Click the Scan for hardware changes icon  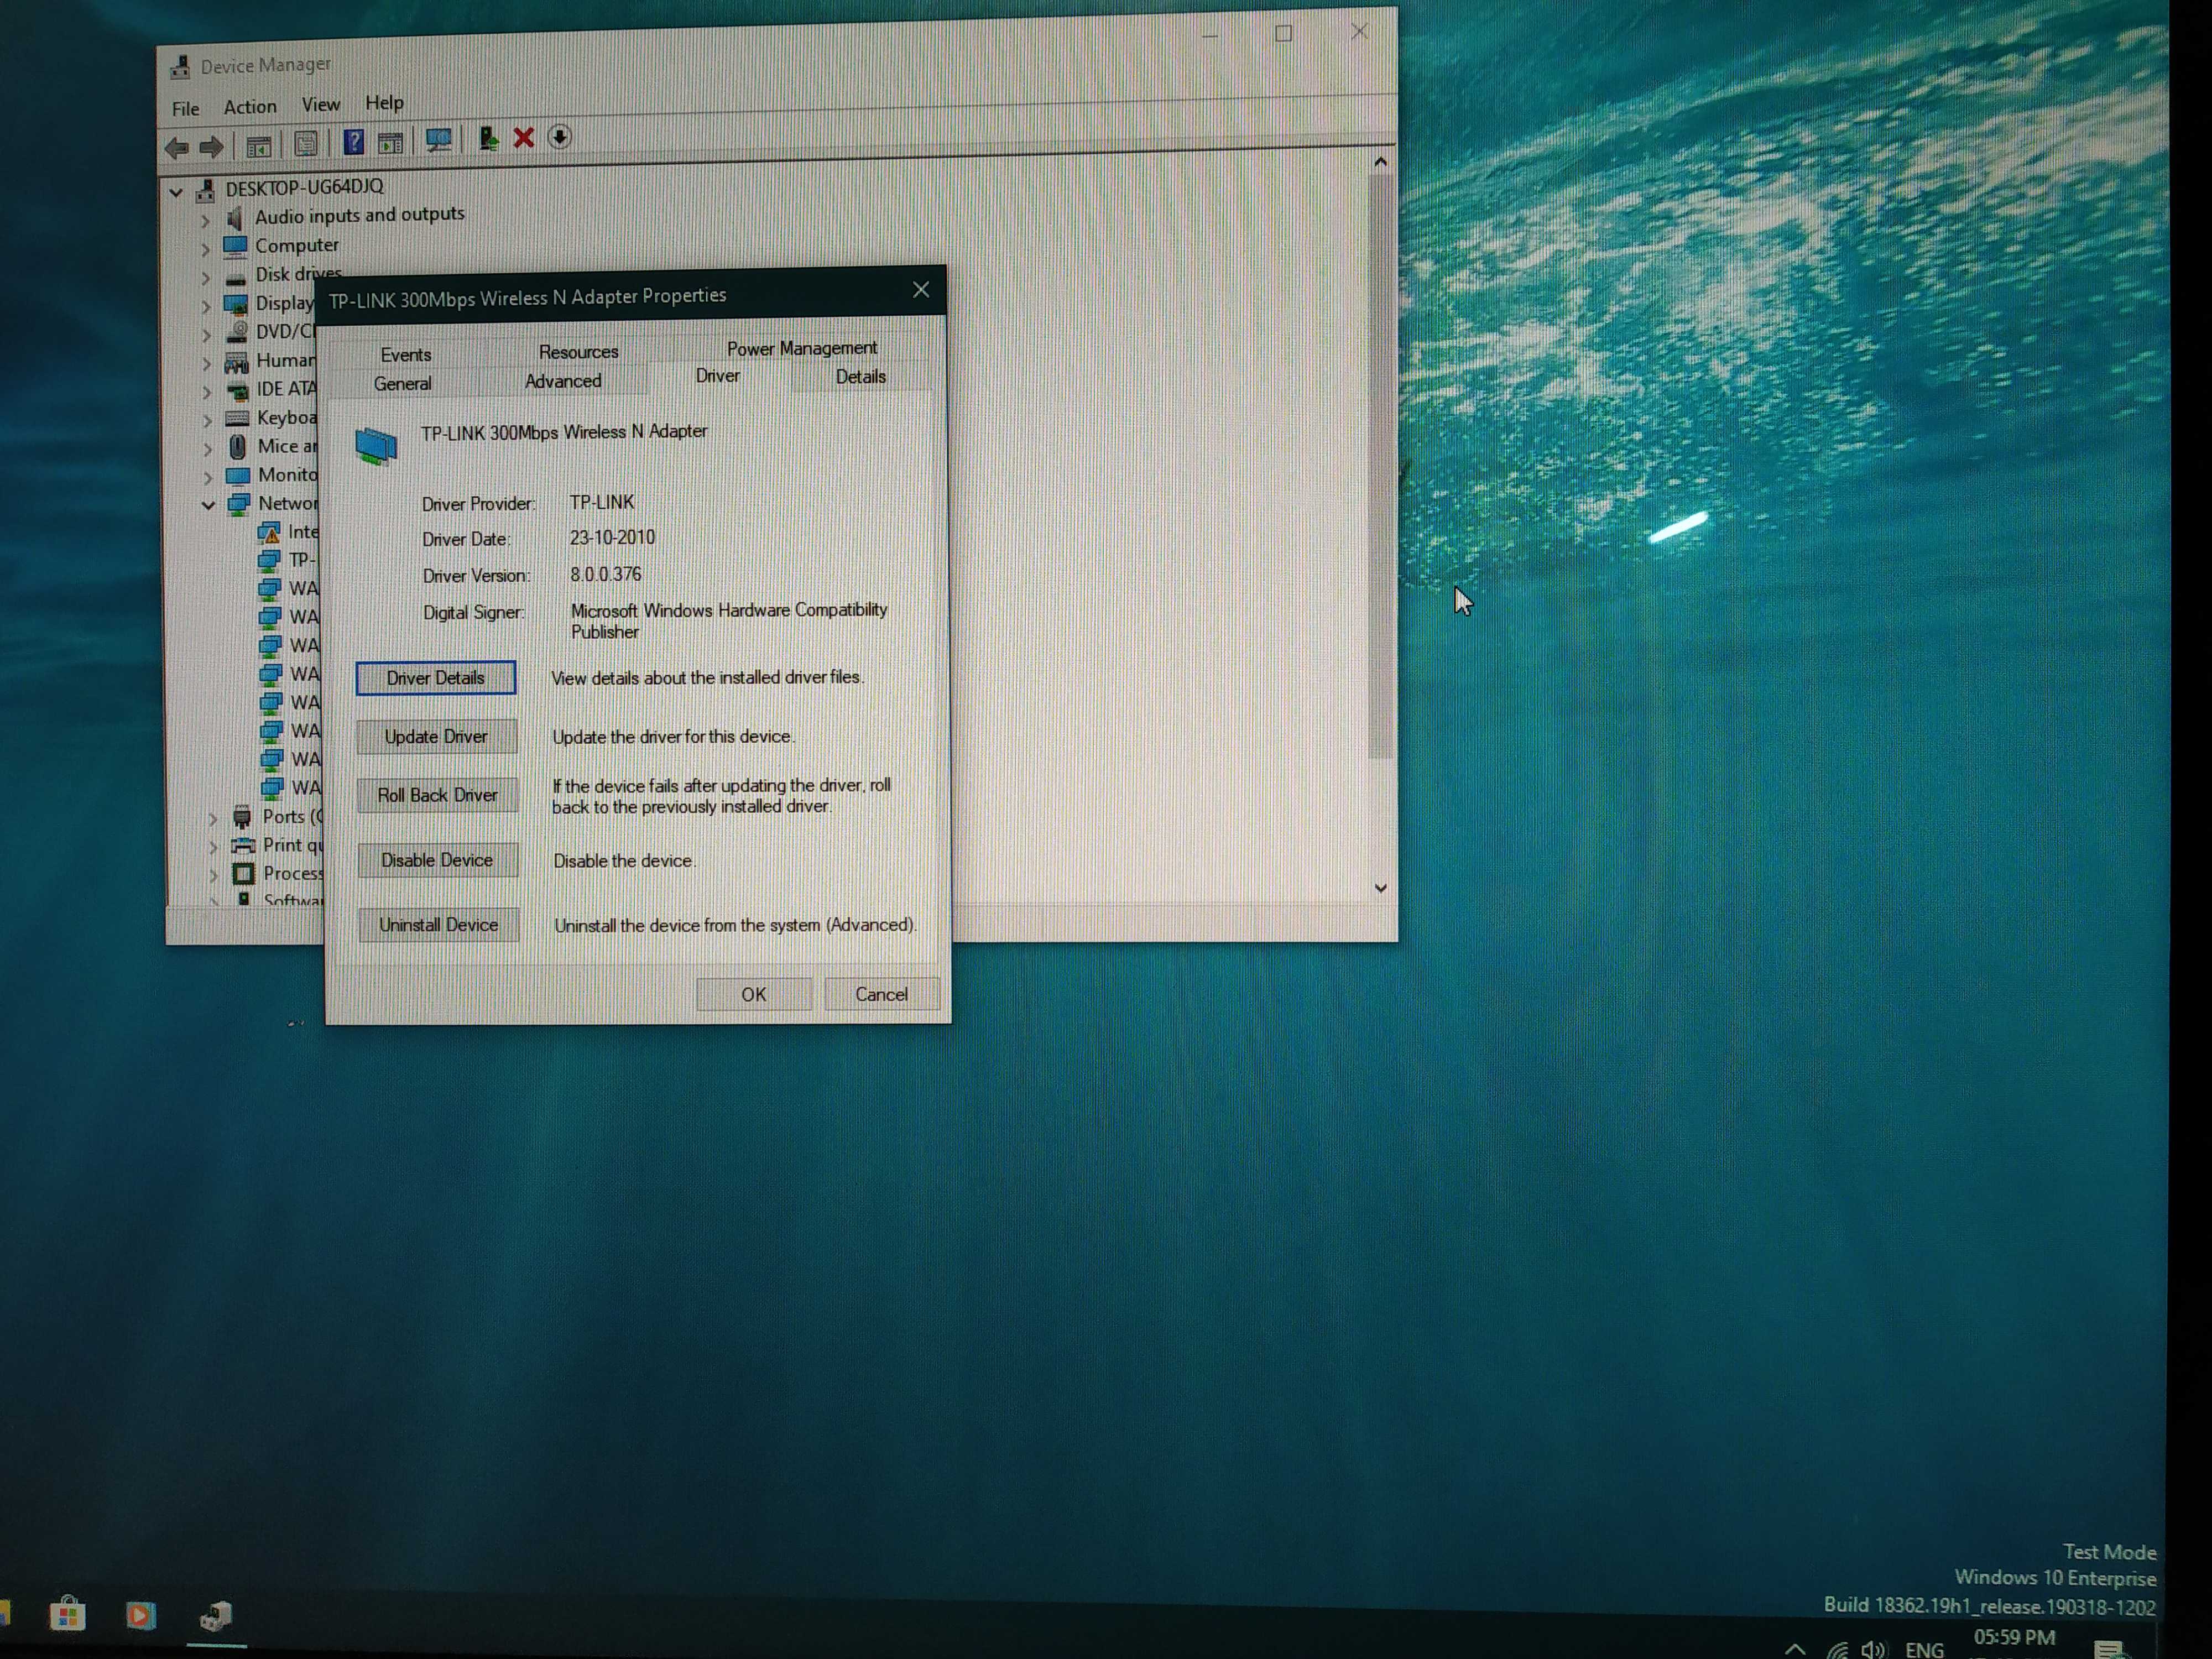[438, 140]
